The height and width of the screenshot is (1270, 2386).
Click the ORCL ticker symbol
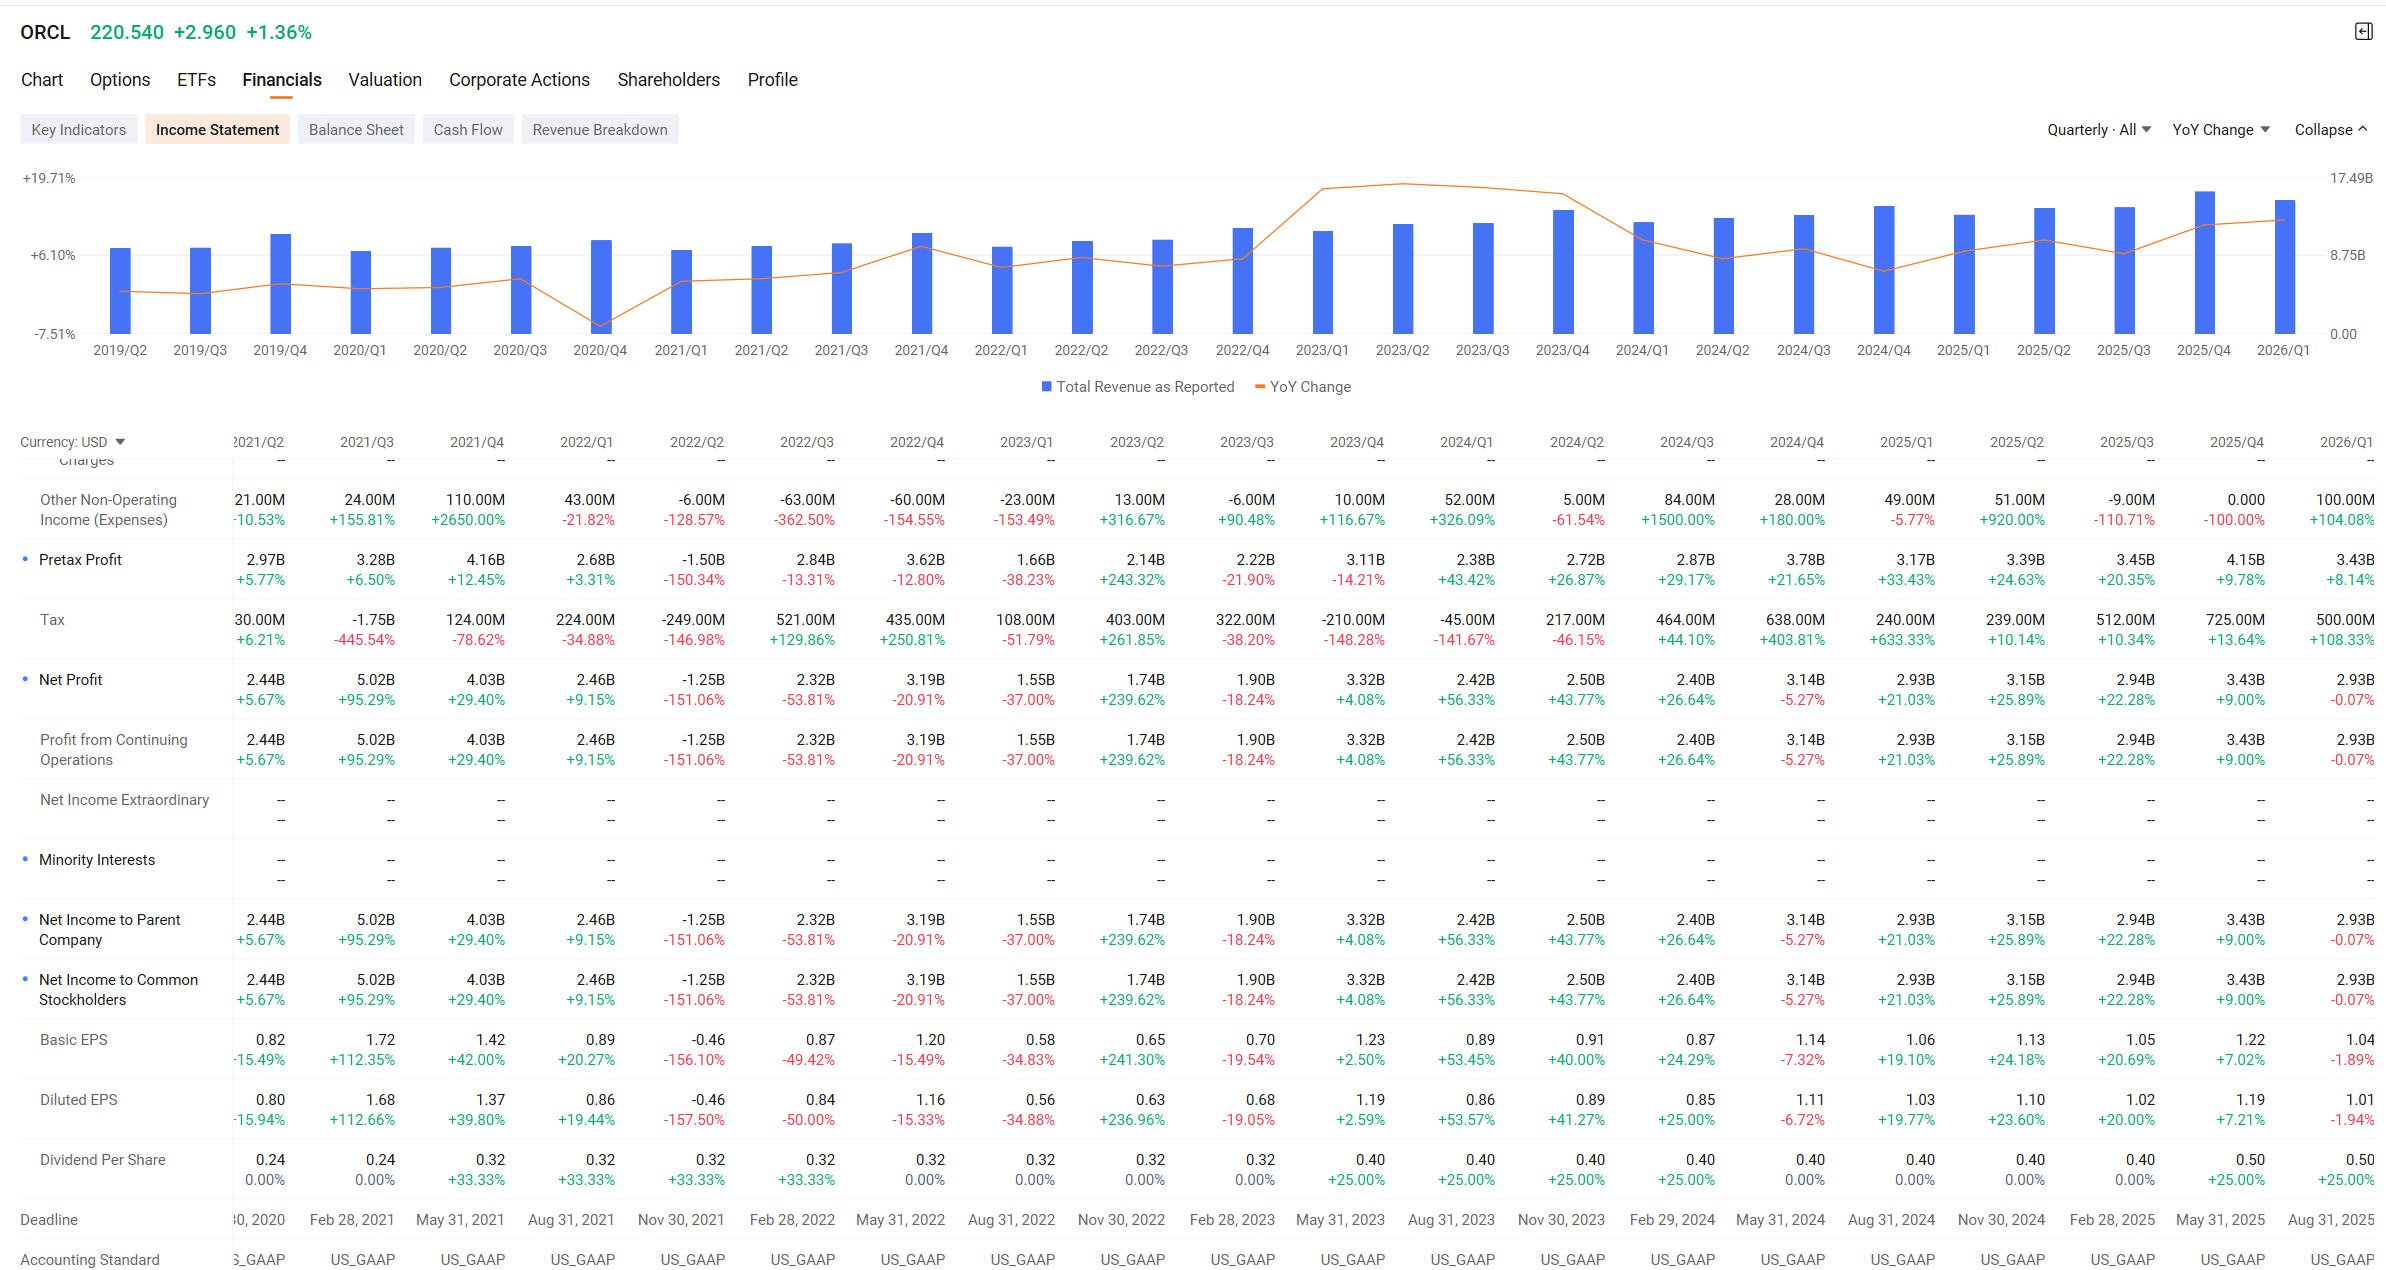click(45, 33)
